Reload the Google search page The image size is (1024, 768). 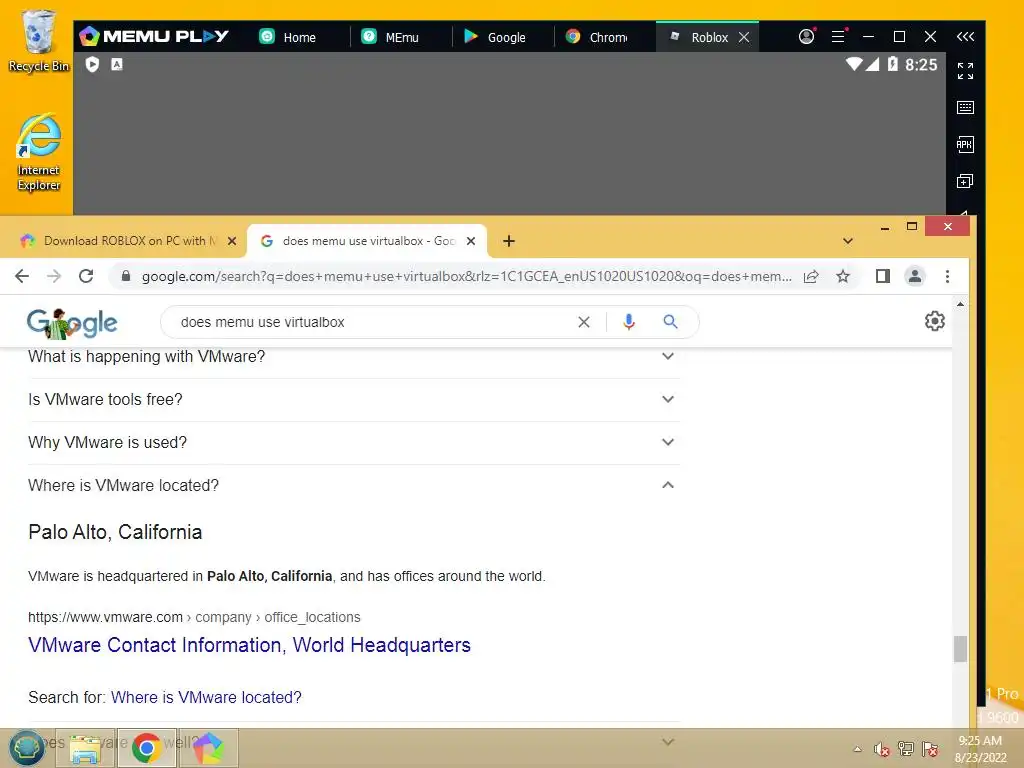(x=86, y=276)
